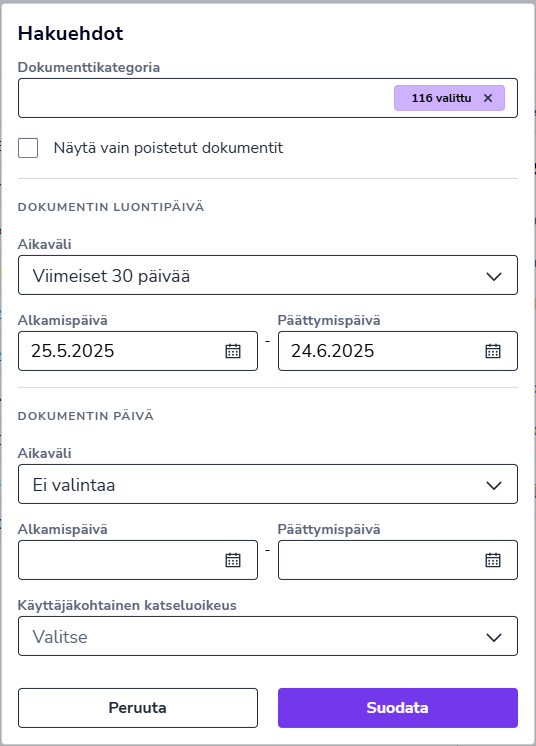The image size is (536, 746).
Task: Expand the Viimeiset 30 päivää dropdown
Action: 268,275
